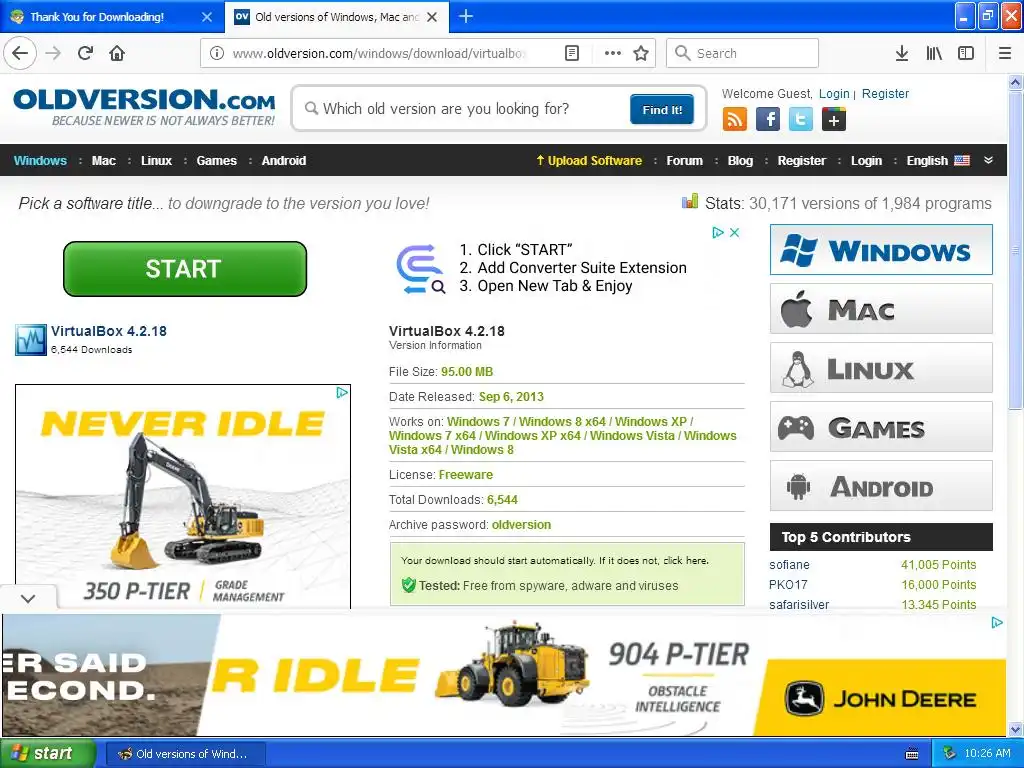Open the Windows start button
This screenshot has width=1024, height=768.
click(x=47, y=754)
